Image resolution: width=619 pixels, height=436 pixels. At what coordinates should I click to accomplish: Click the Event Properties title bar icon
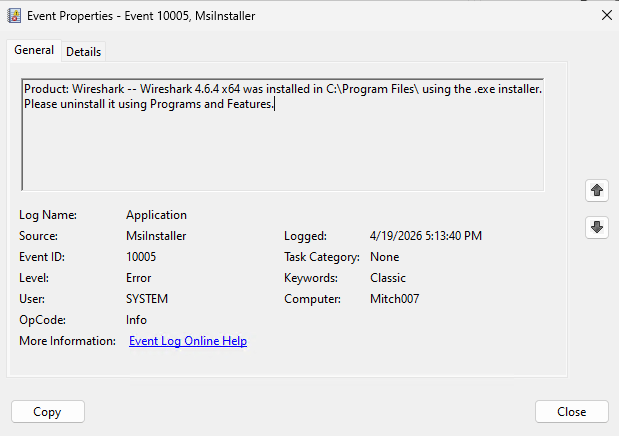point(15,14)
